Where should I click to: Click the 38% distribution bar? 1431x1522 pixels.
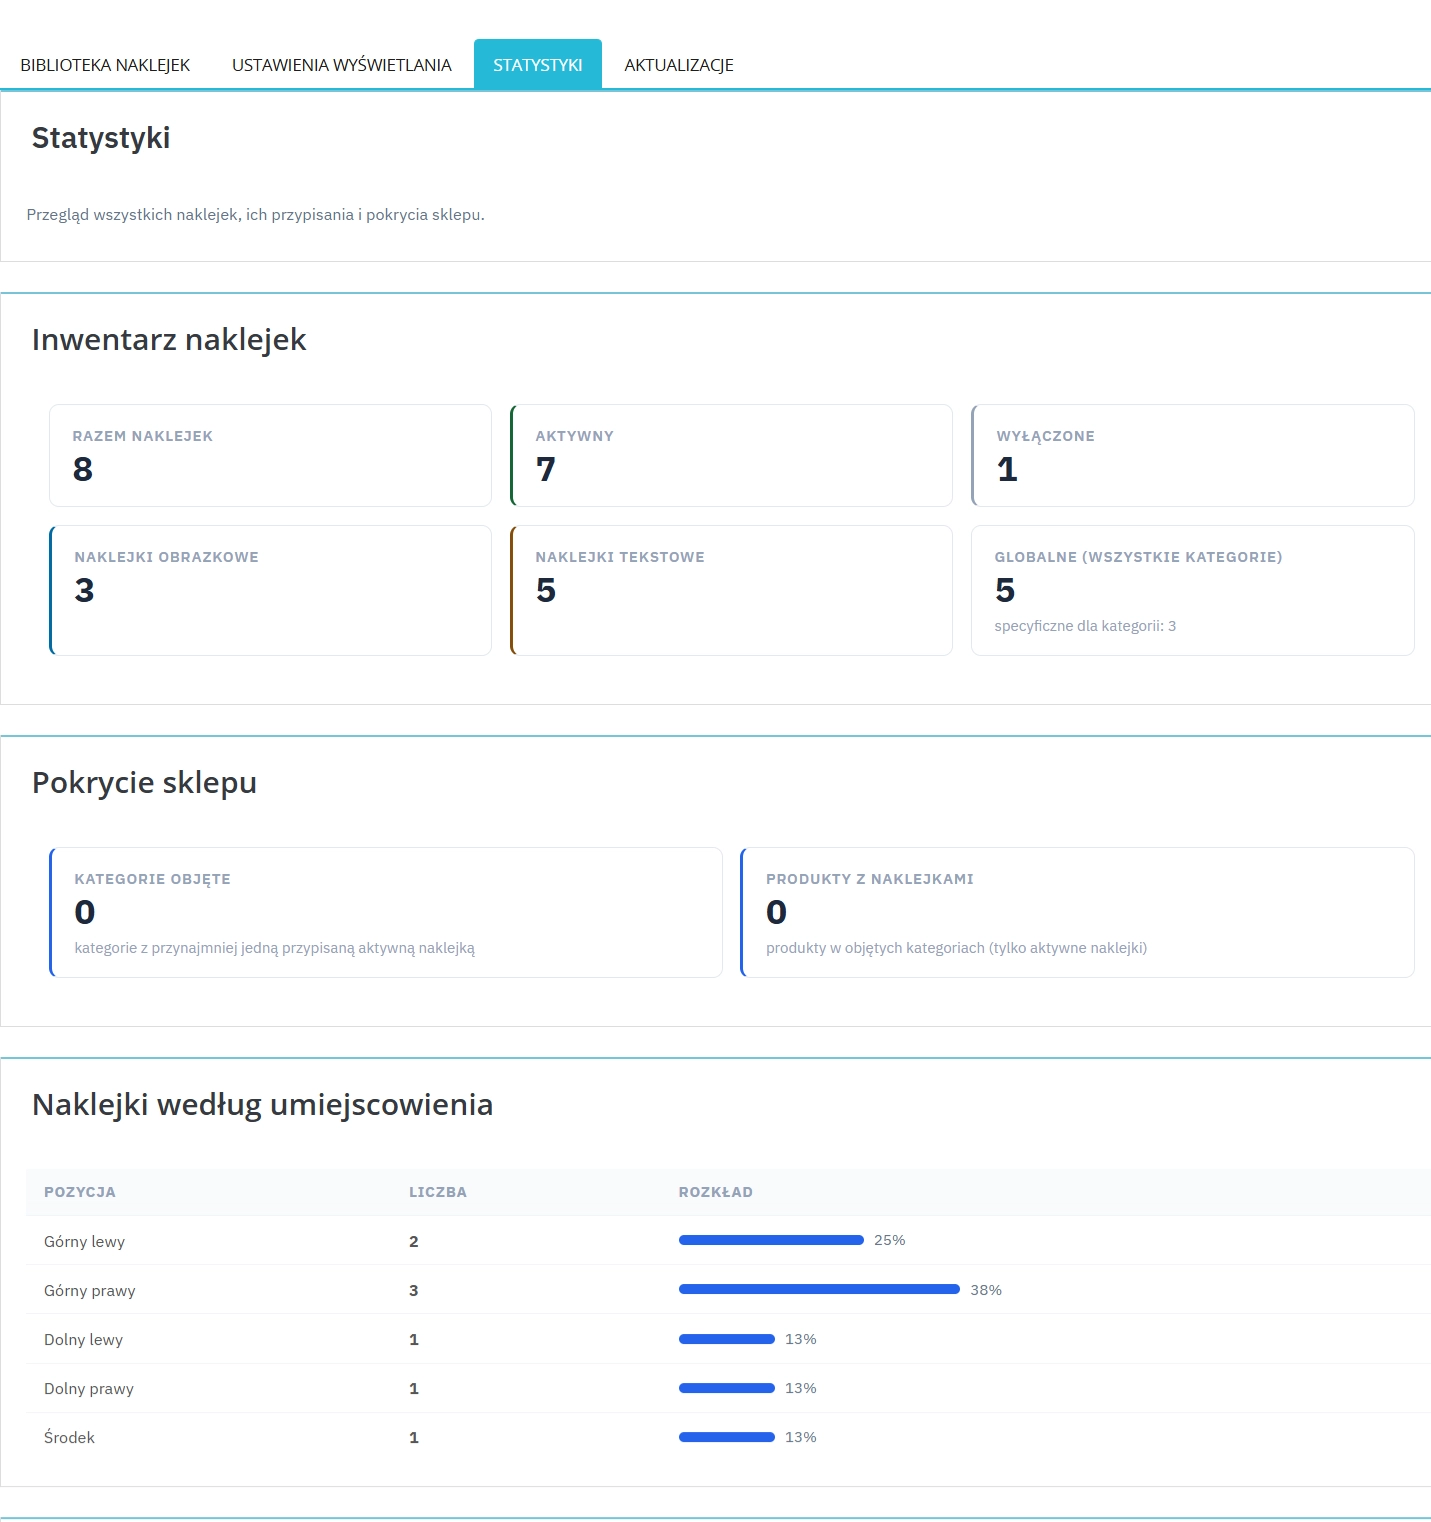pos(818,1289)
